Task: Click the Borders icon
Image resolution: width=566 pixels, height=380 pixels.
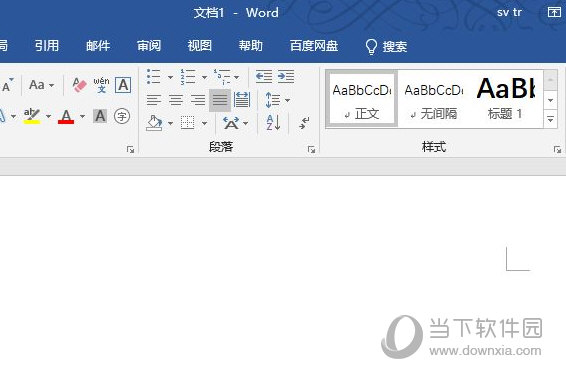Action: (188, 123)
